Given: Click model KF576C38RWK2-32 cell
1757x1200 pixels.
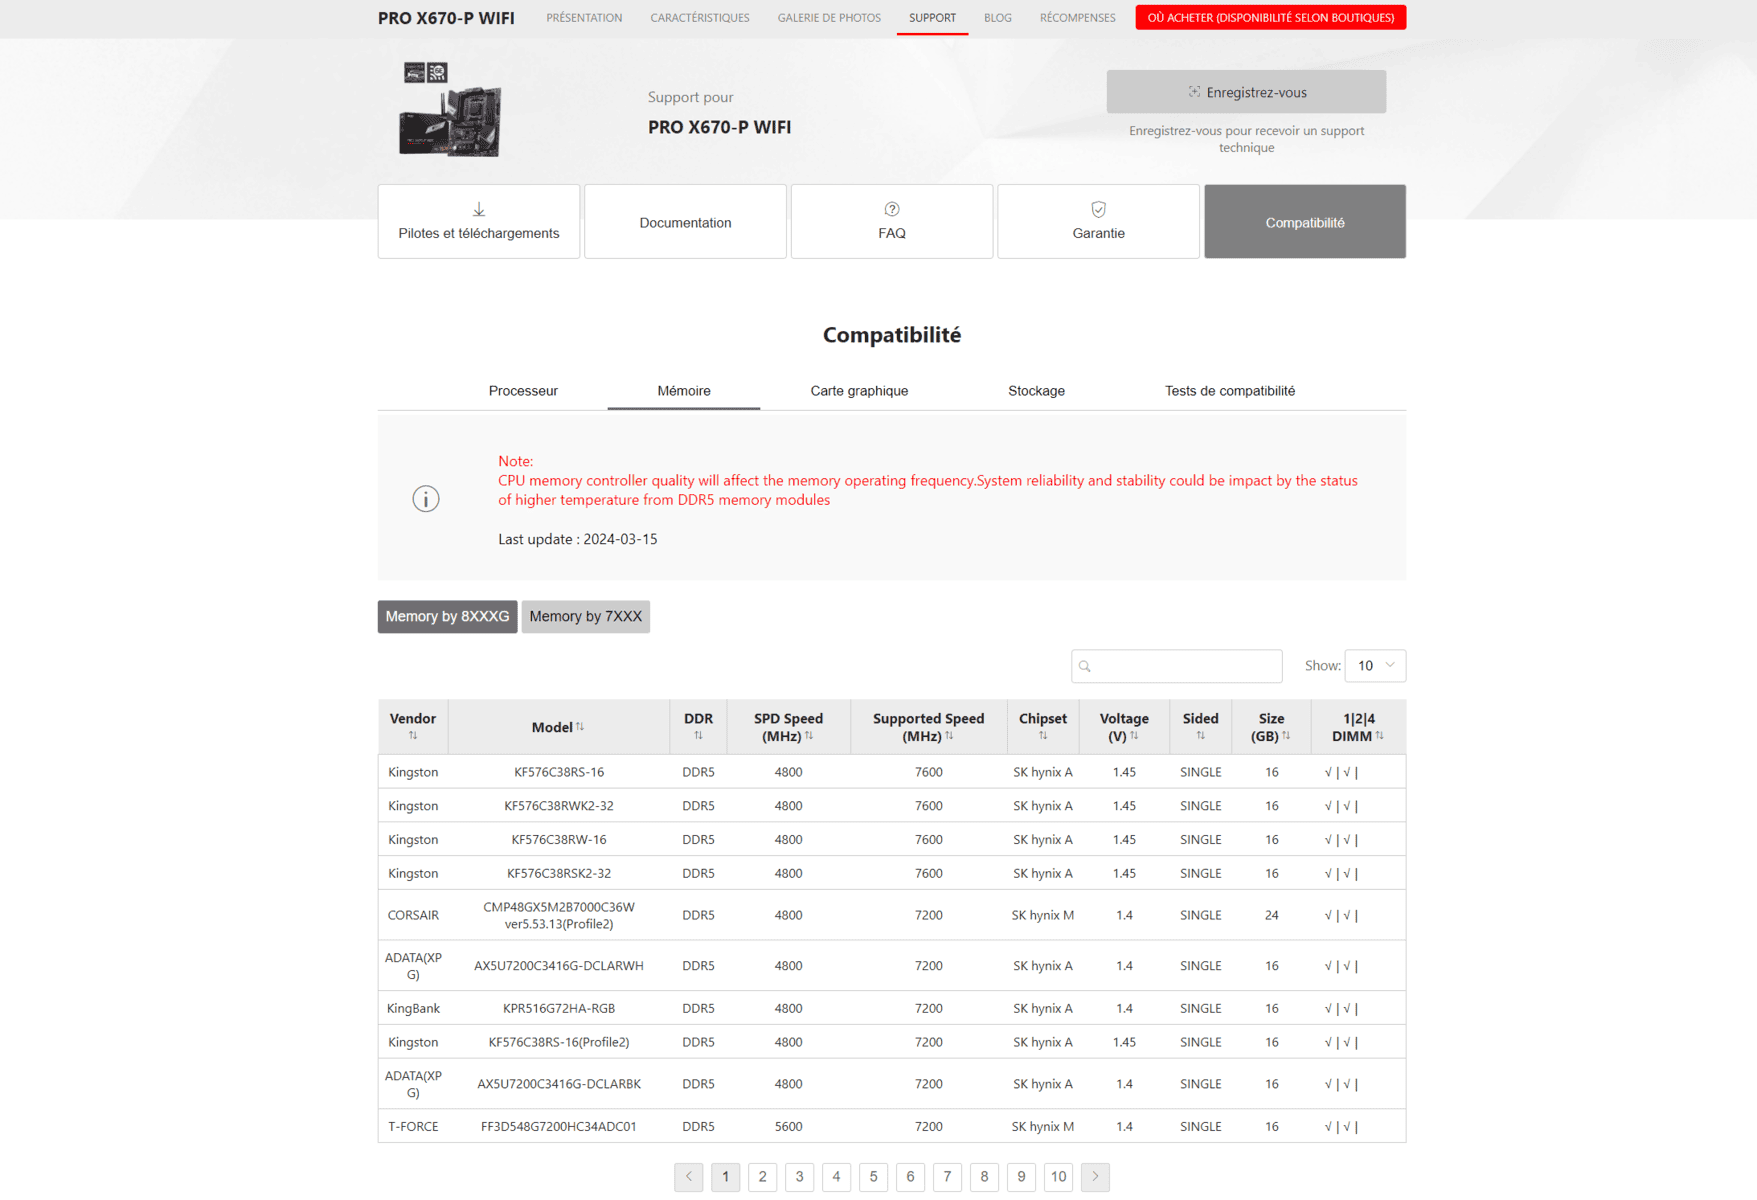Looking at the screenshot, I should tap(559, 806).
